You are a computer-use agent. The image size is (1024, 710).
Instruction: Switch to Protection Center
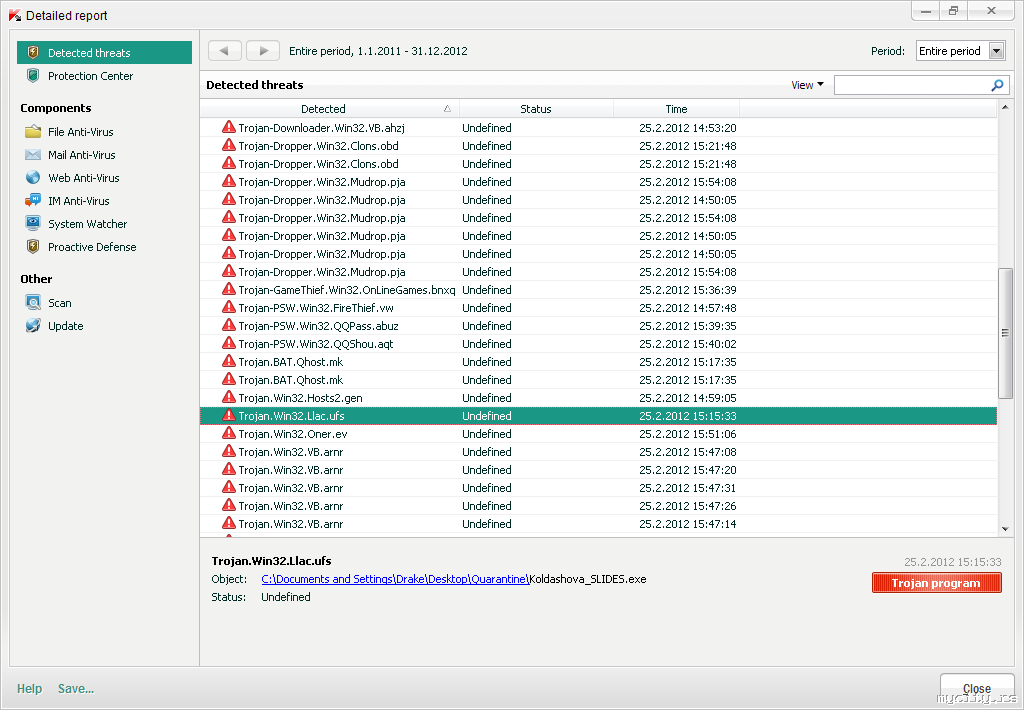[x=90, y=76]
